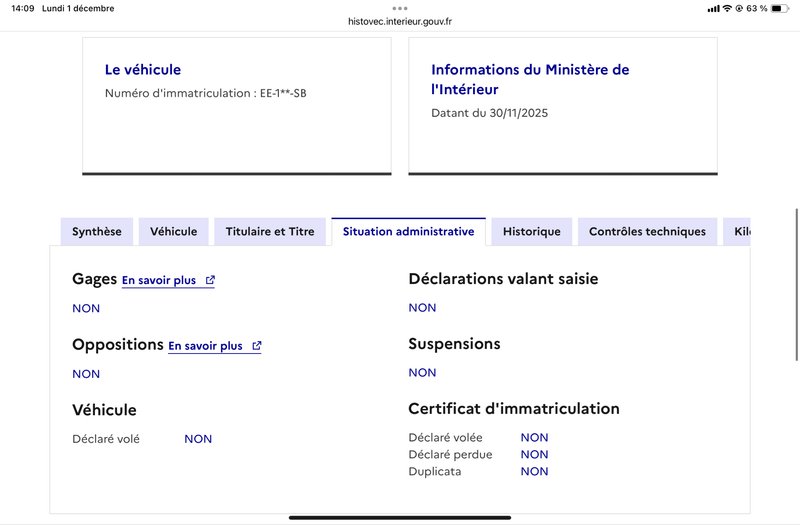Screen dimensions: 800x525
Task: Open the Synthèse tab
Action: coord(97,232)
